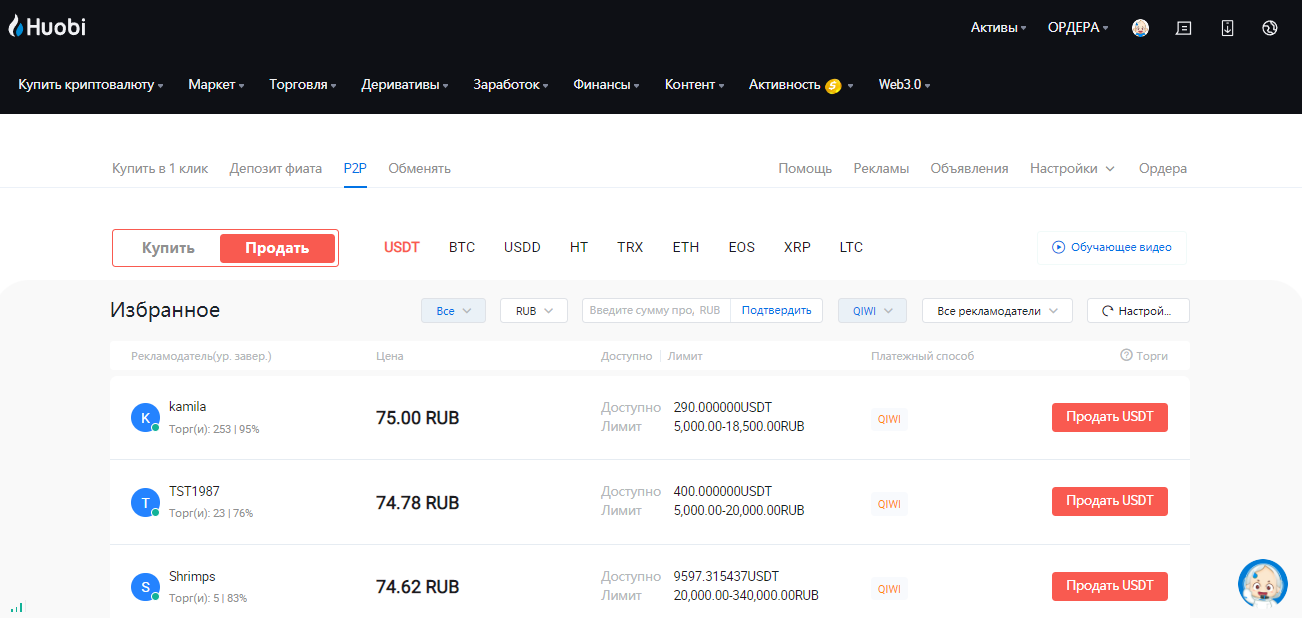
Task: Open the Торговля menu
Action: 303,85
